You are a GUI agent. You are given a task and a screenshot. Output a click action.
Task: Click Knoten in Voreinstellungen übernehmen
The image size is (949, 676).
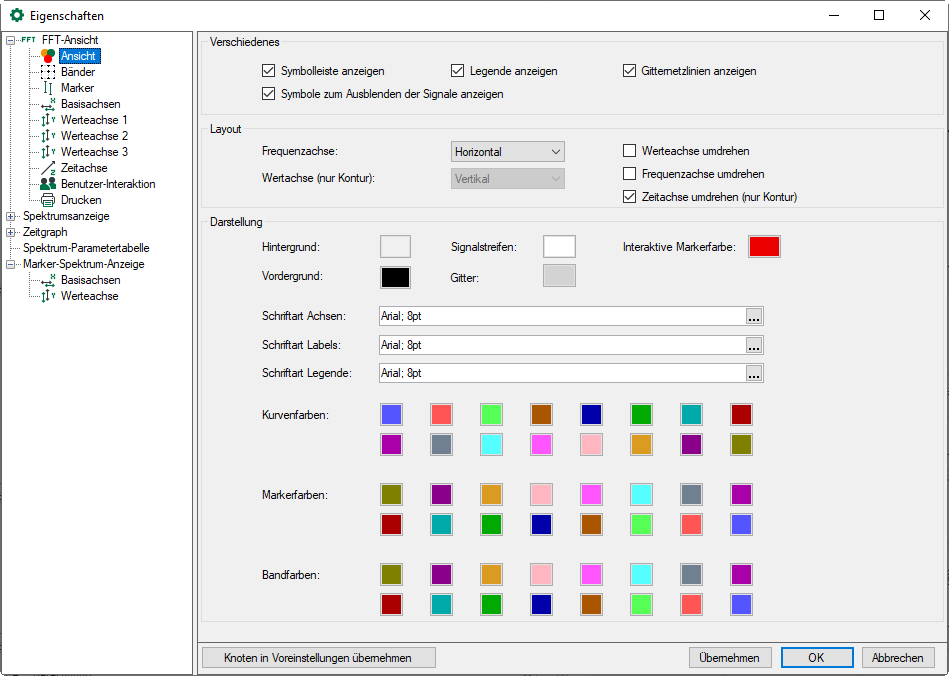coord(319,657)
